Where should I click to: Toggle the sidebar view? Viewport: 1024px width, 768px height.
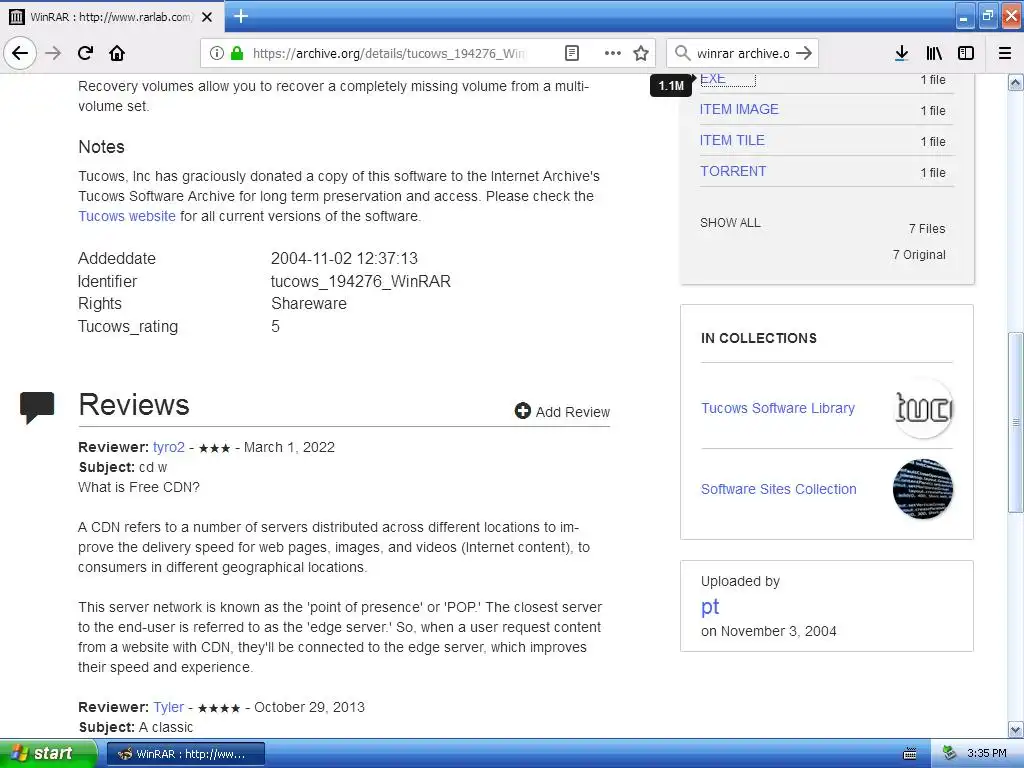tap(966, 53)
